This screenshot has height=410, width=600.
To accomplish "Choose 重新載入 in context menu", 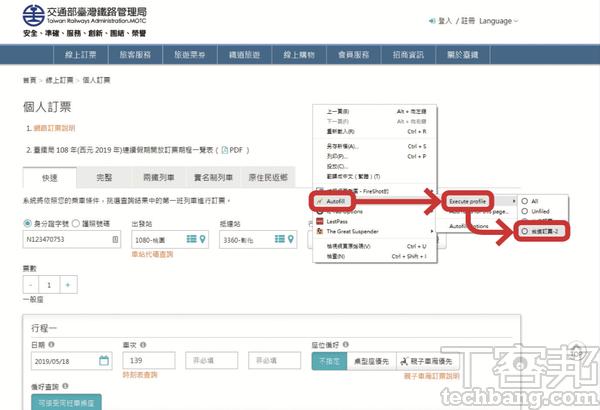I will [x=375, y=131].
